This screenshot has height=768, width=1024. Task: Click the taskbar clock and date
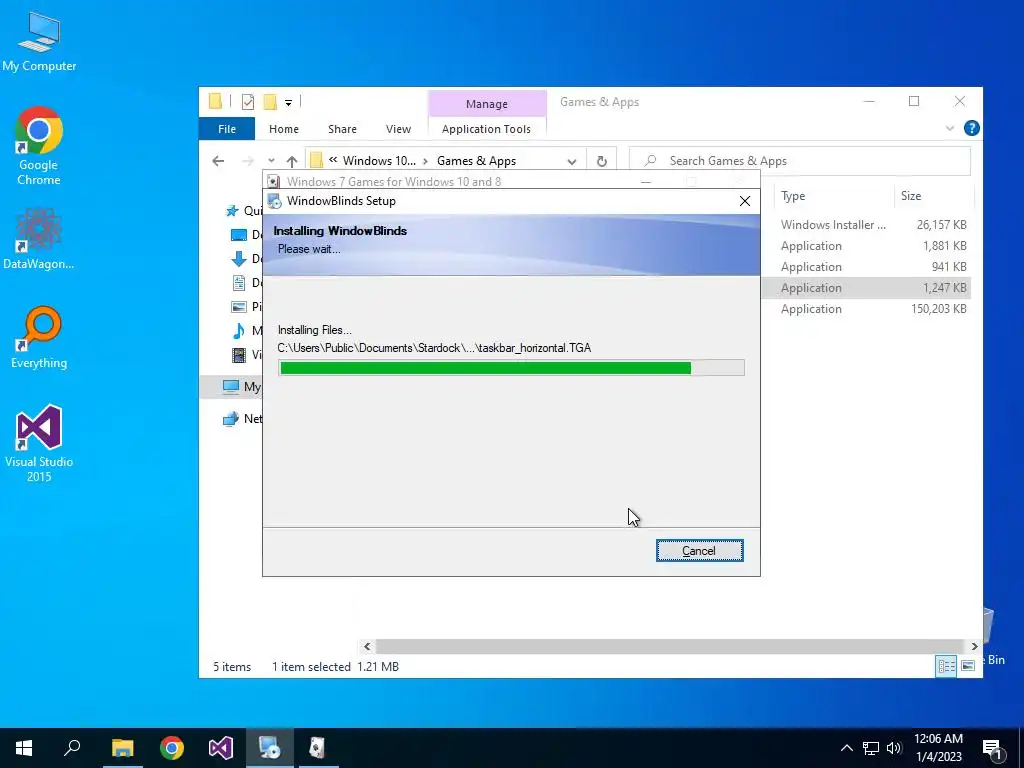pyautogui.click(x=938, y=748)
